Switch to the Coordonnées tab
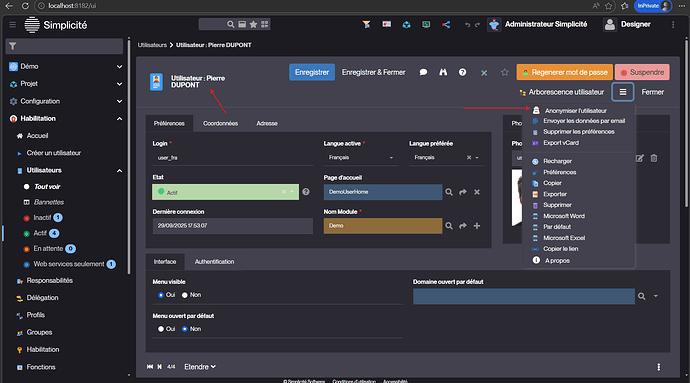The height and width of the screenshot is (383, 690). tap(220, 123)
